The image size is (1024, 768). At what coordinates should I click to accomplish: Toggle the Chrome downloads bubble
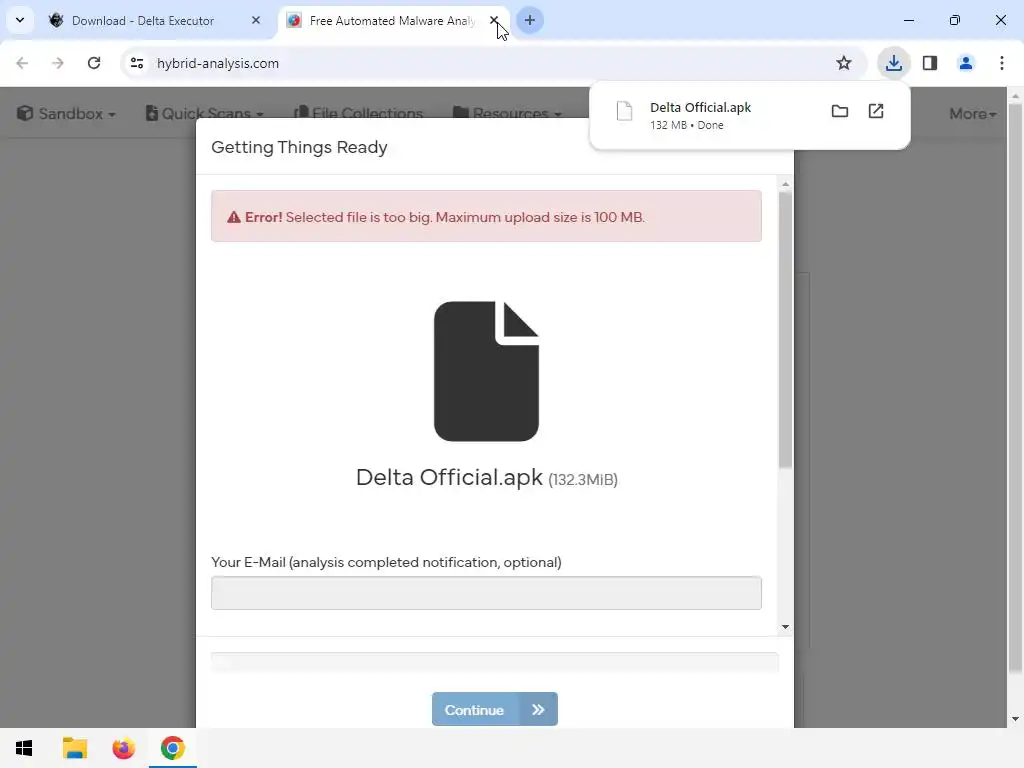tap(893, 63)
